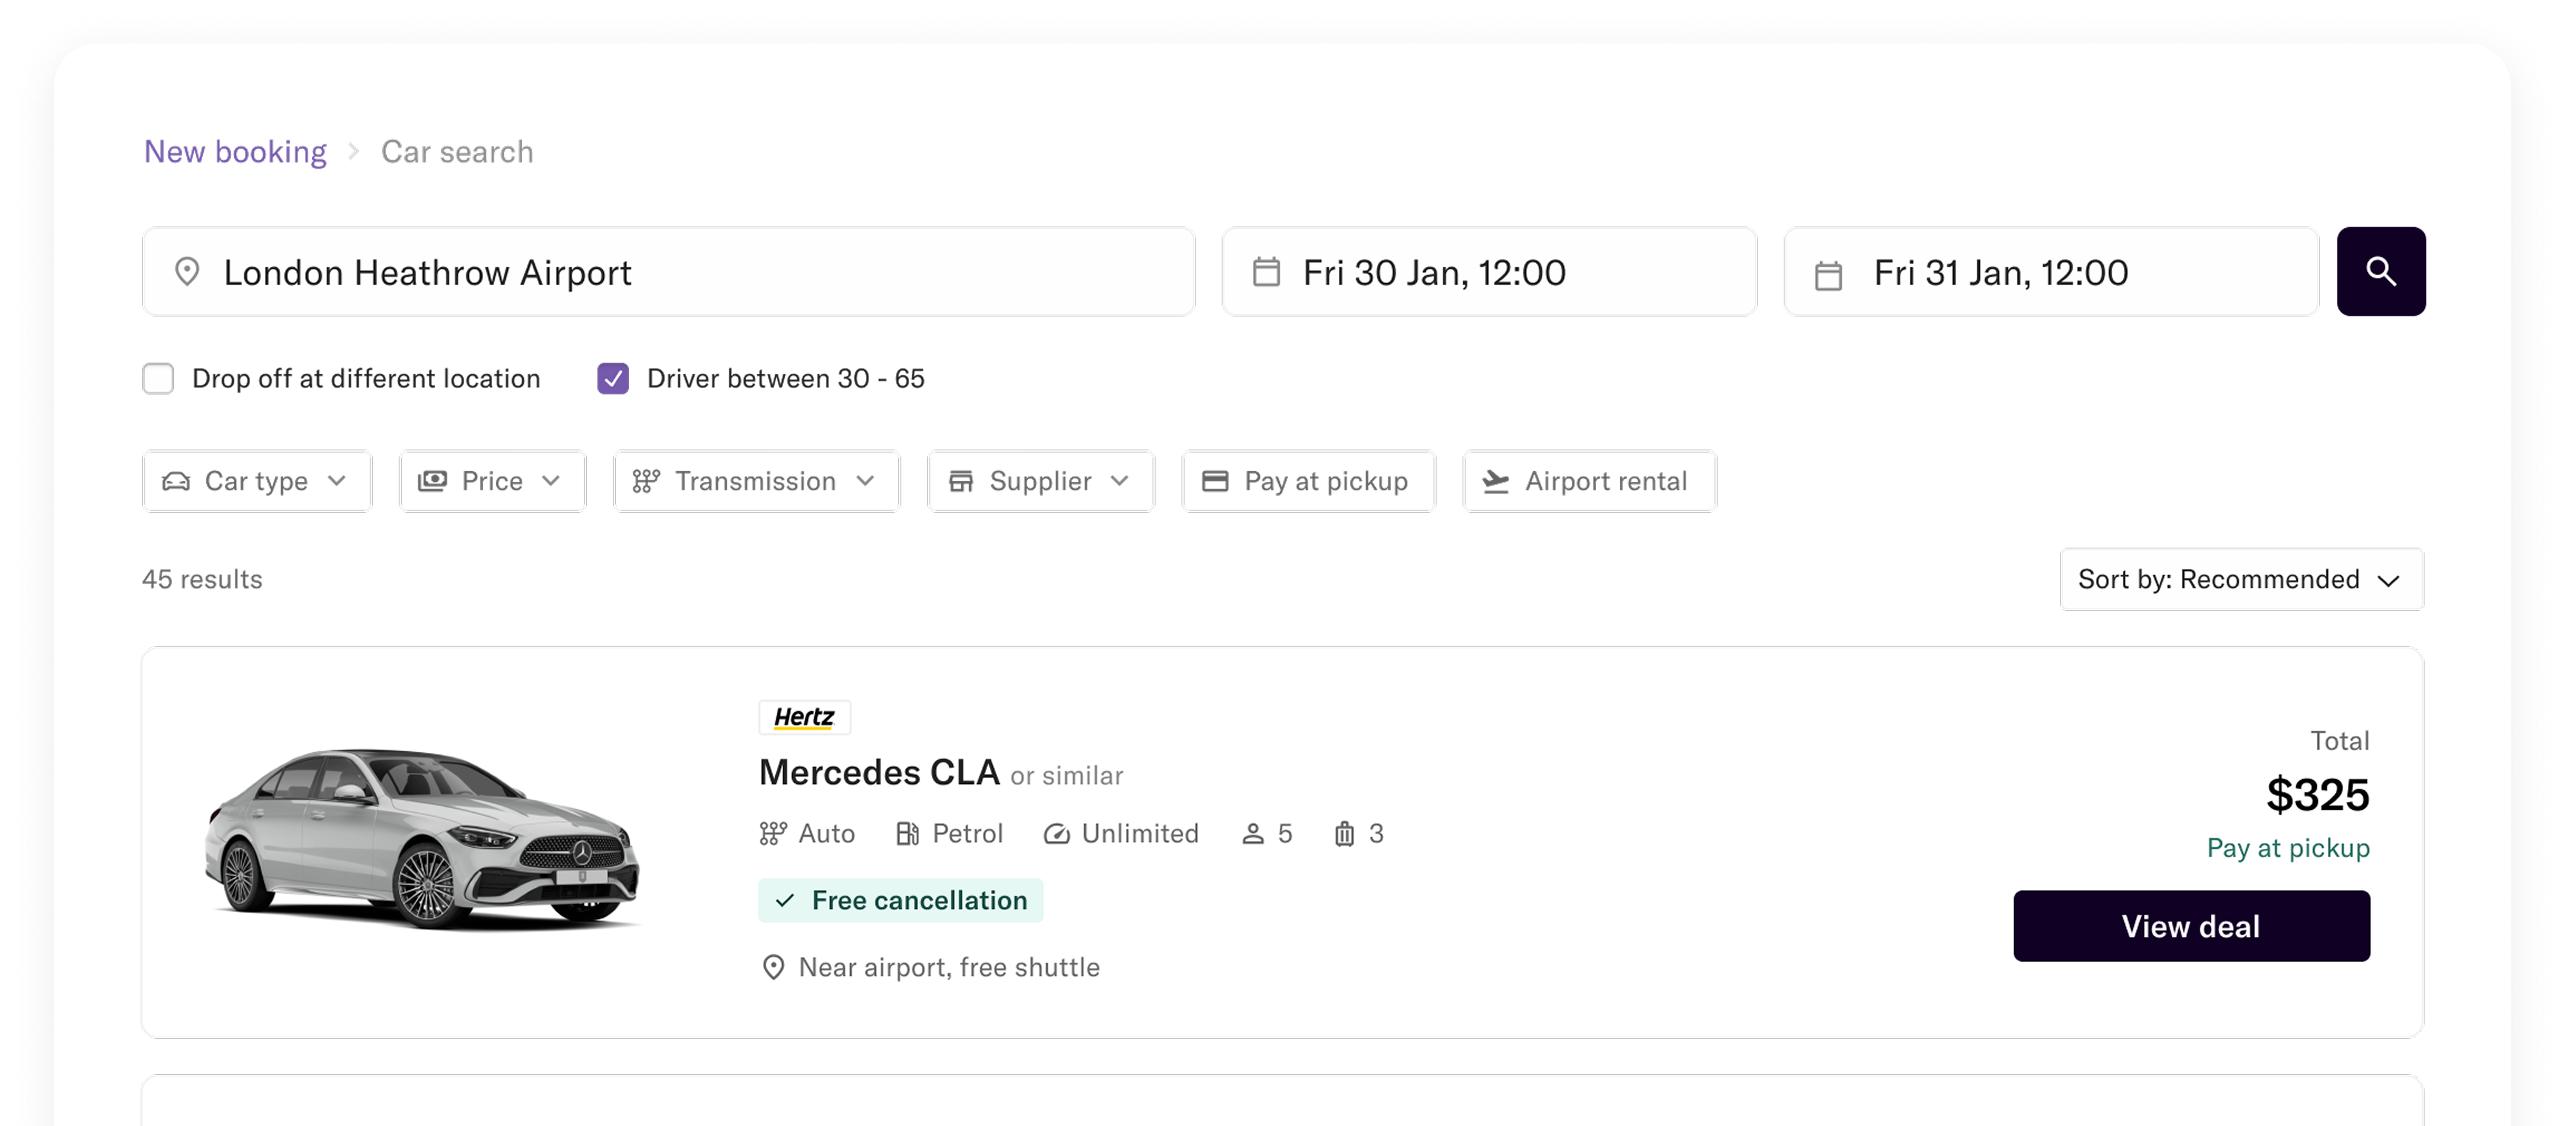This screenshot has width=2565, height=1126.
Task: Click the drop-off date calendar icon
Action: tap(1829, 271)
